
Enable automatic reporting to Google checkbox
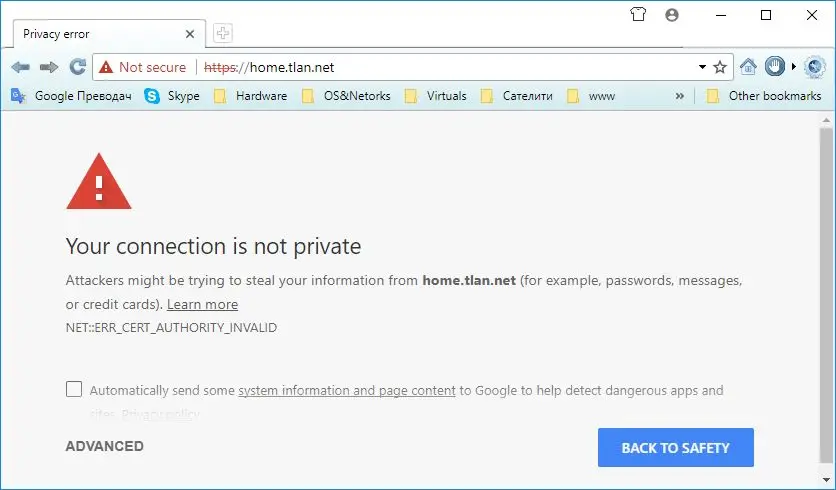(x=74, y=390)
